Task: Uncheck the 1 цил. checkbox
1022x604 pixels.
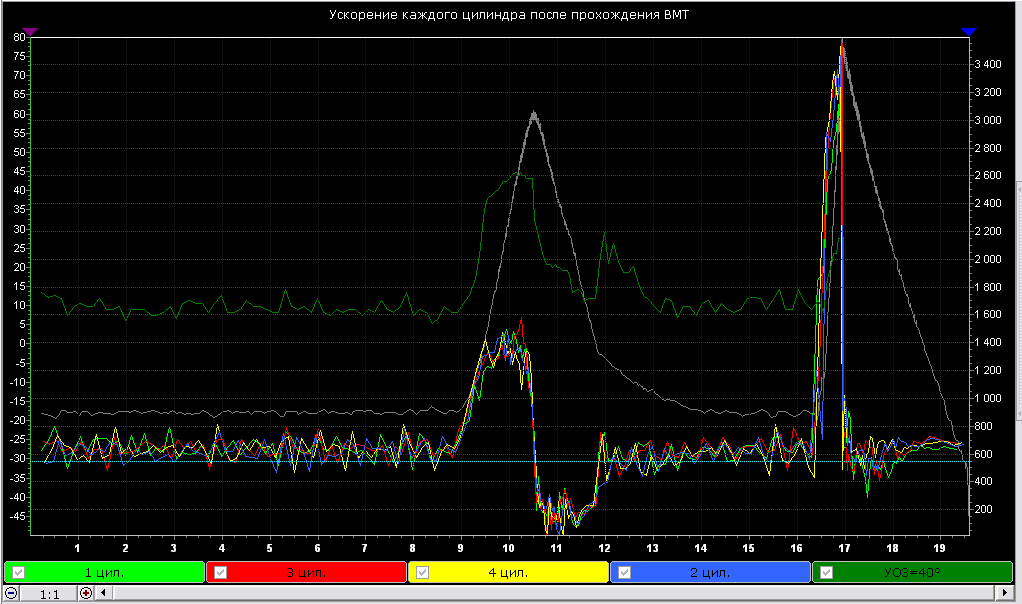Action: pos(19,572)
